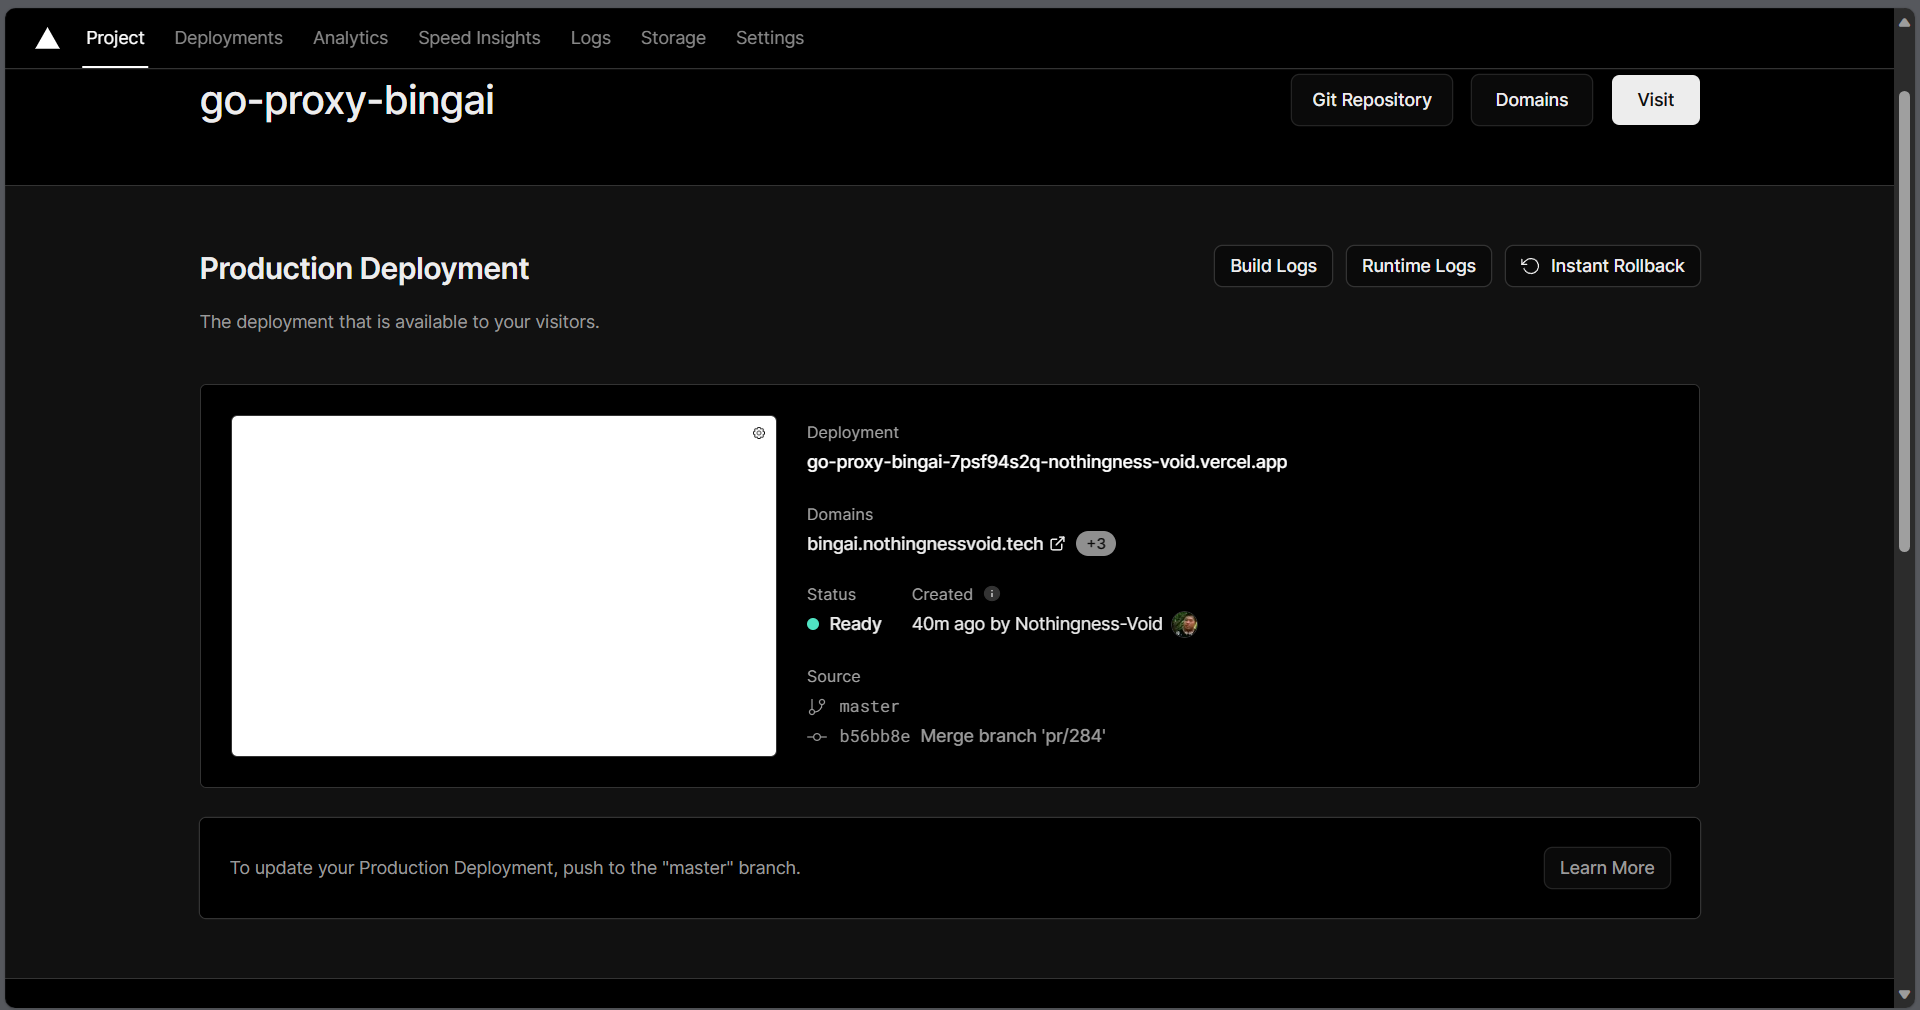Image resolution: width=1920 pixels, height=1010 pixels.
Task: Open Runtime Logs
Action: [x=1419, y=266]
